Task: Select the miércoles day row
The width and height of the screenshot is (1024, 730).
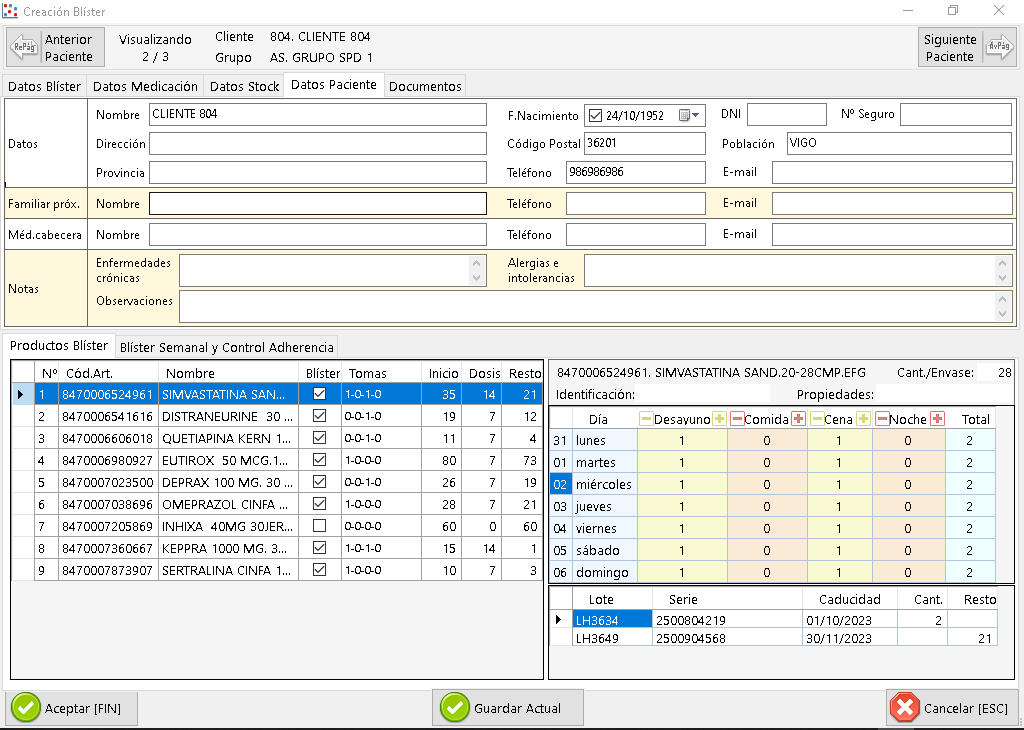Action: point(773,484)
